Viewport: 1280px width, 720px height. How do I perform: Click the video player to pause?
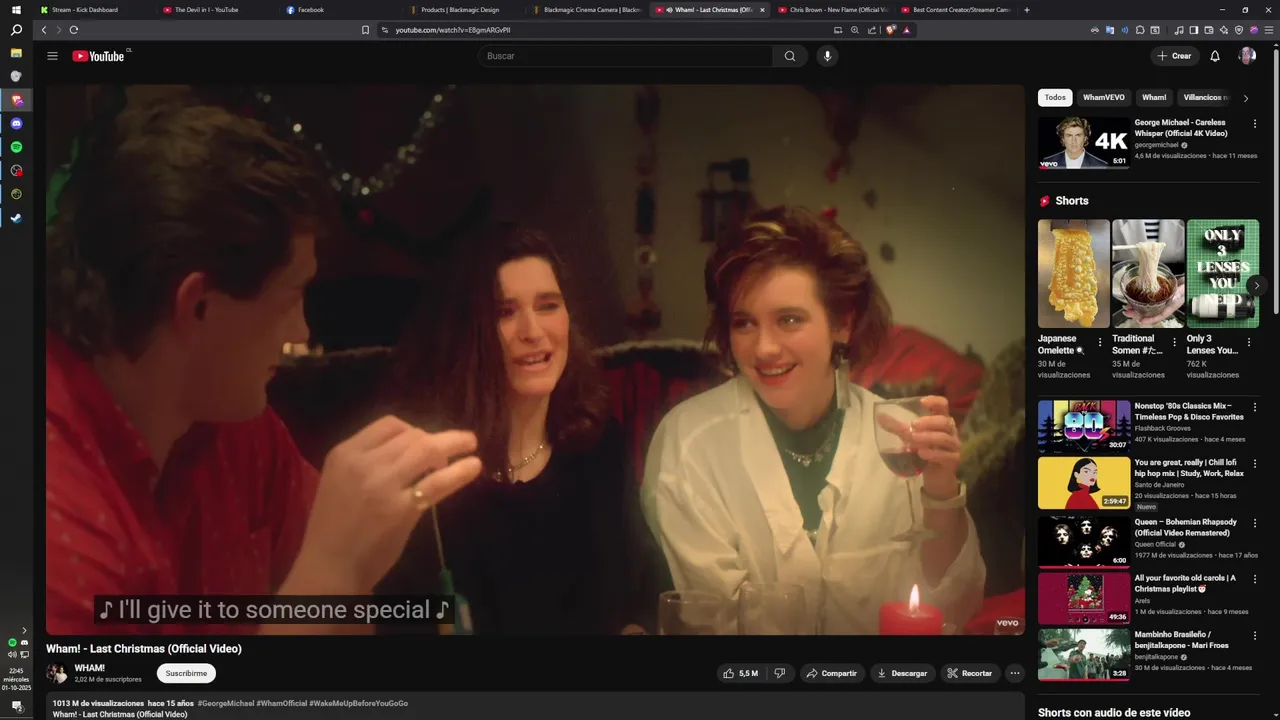click(x=535, y=360)
